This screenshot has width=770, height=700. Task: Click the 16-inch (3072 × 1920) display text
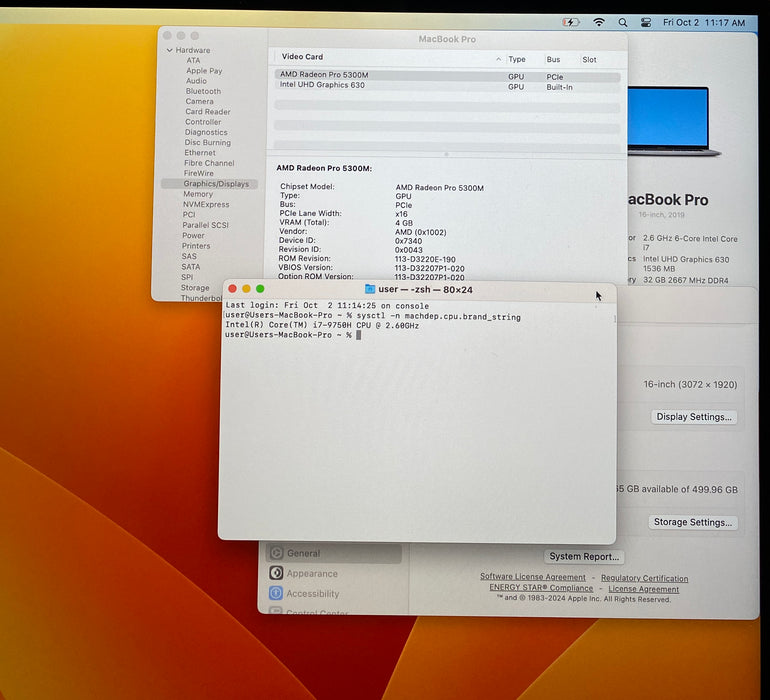click(690, 384)
